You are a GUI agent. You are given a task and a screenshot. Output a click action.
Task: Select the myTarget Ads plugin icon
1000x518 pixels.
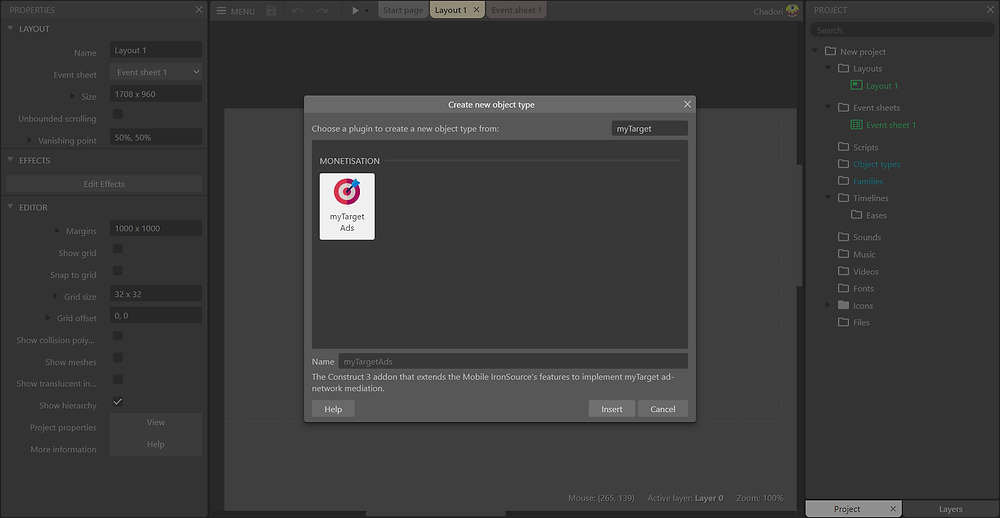(x=347, y=206)
